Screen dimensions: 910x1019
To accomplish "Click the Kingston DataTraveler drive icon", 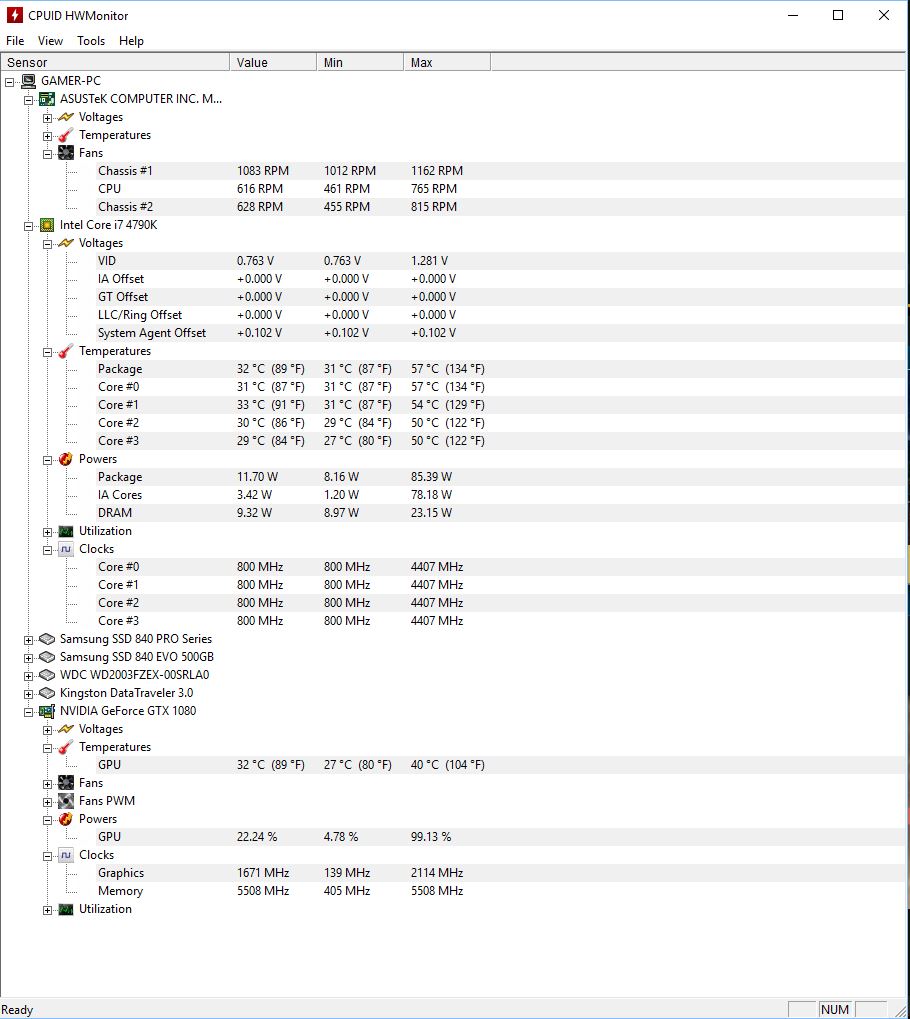I will [47, 693].
